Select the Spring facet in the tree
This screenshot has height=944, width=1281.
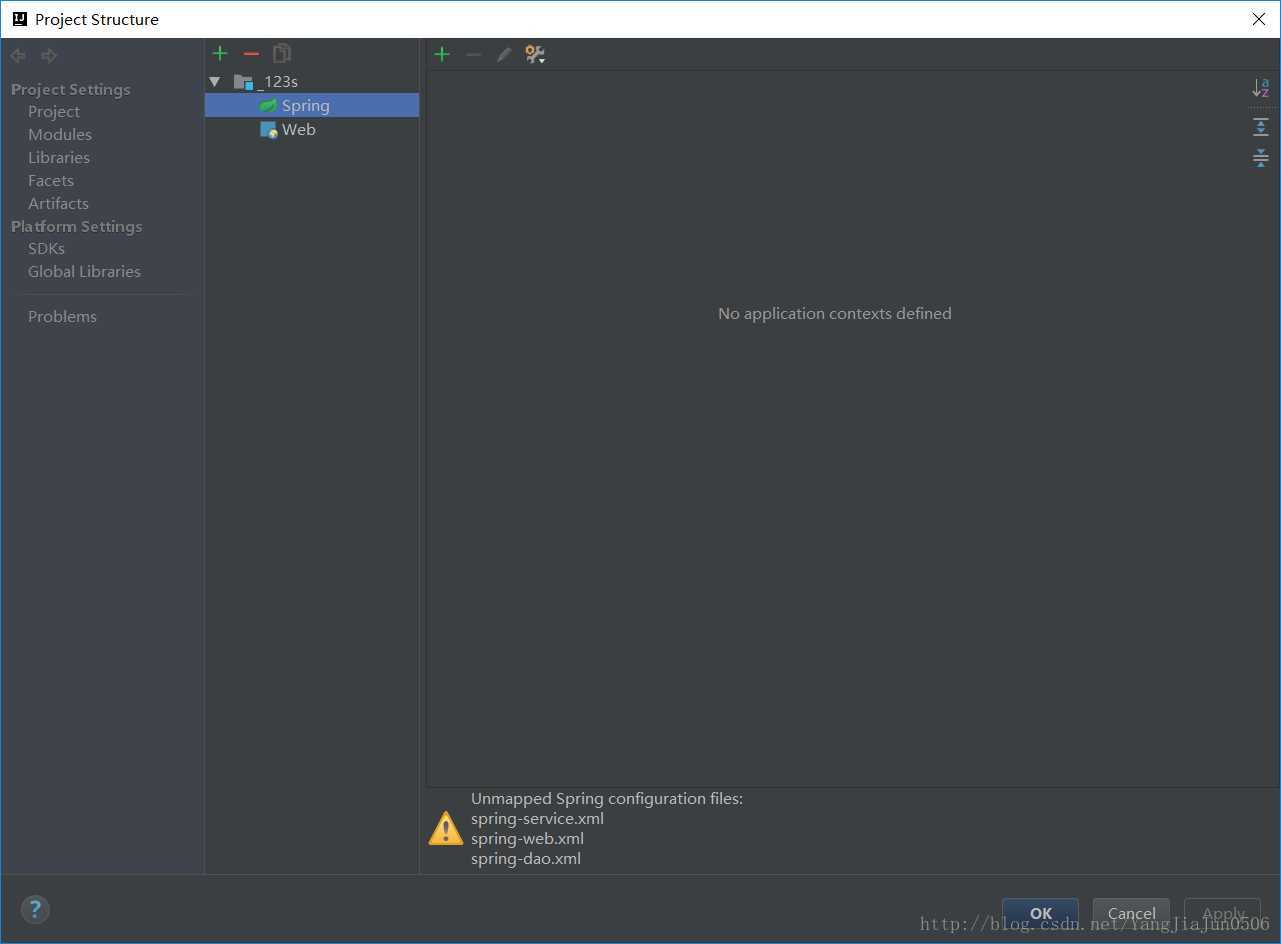312,105
